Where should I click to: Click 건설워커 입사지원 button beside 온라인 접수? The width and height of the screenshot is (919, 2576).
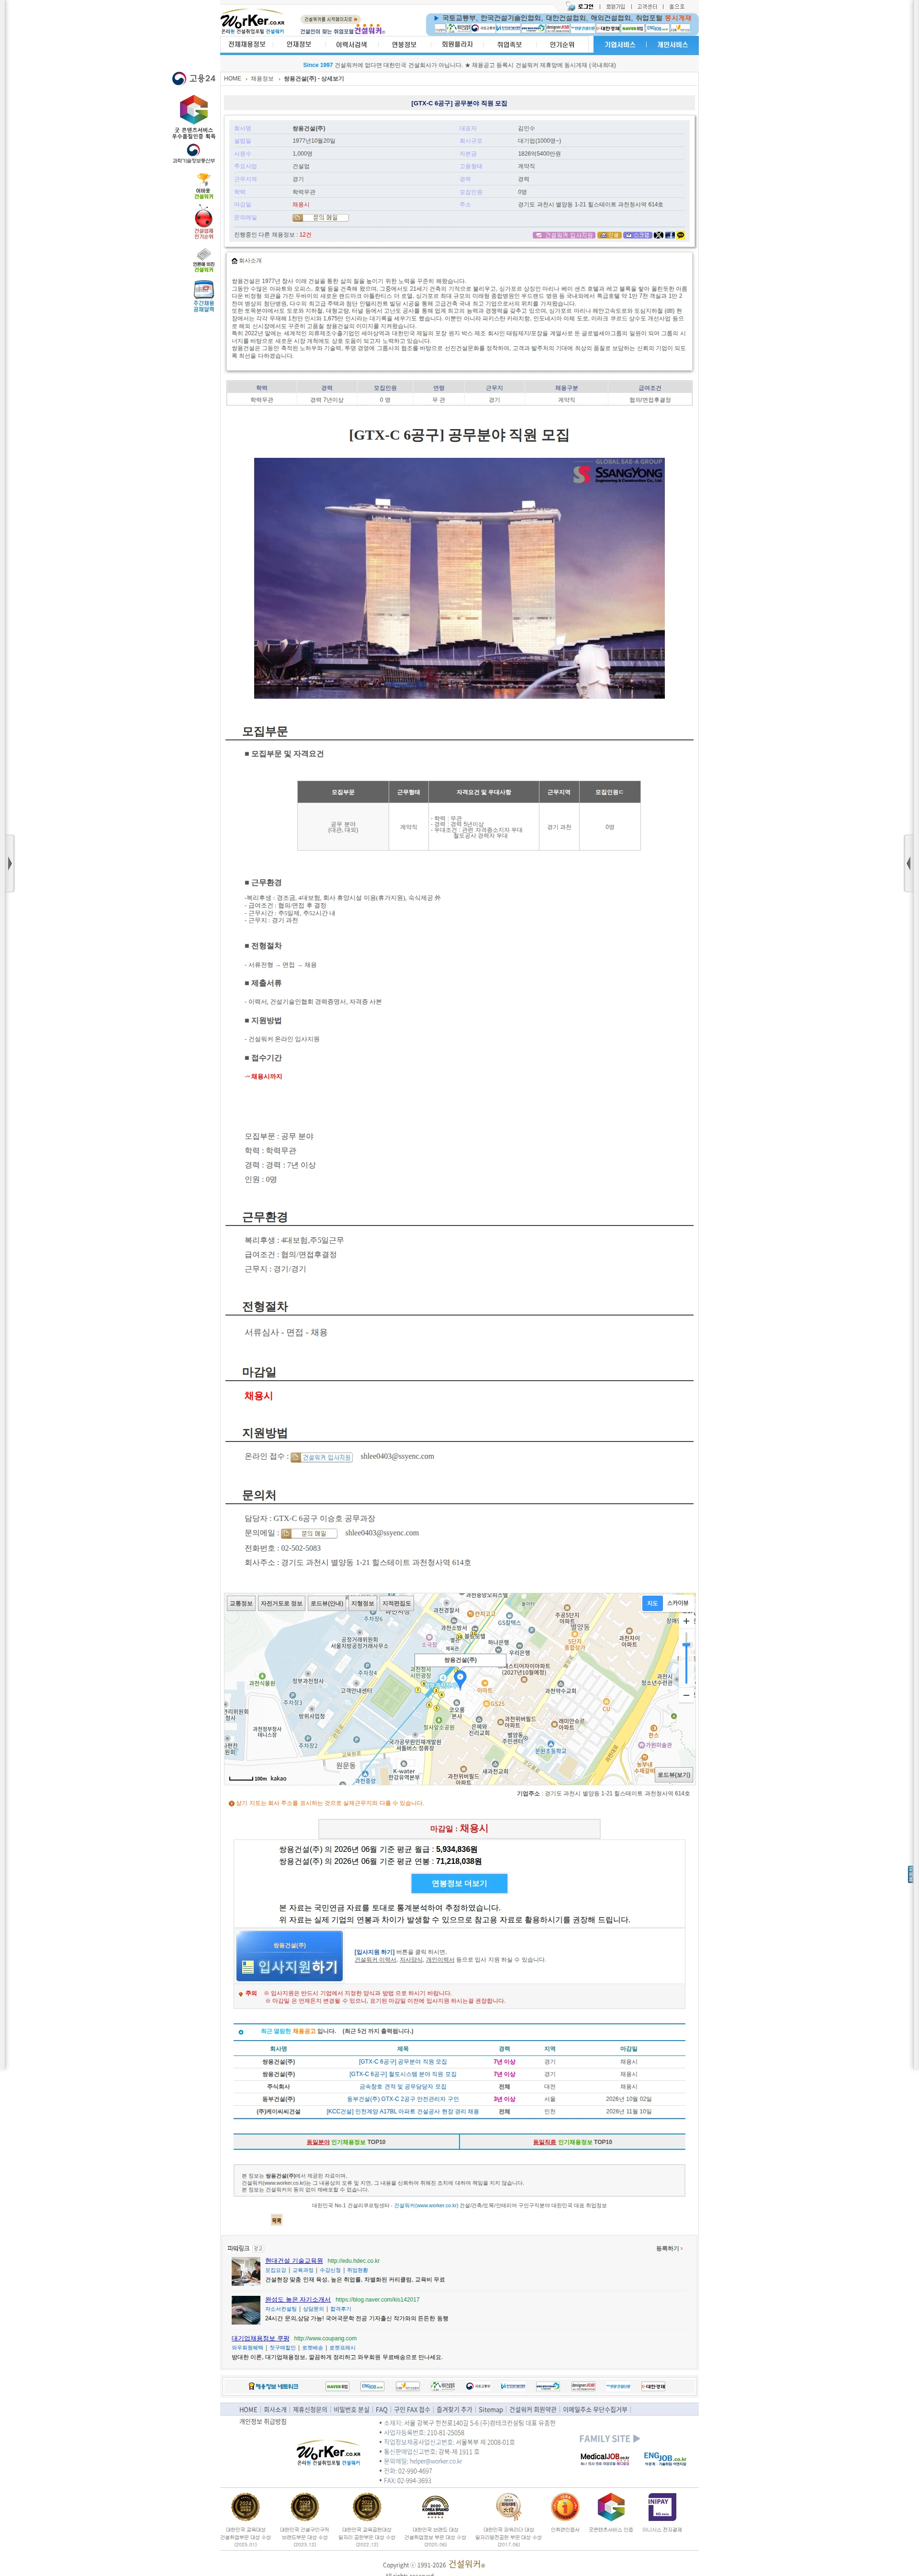322,1458
